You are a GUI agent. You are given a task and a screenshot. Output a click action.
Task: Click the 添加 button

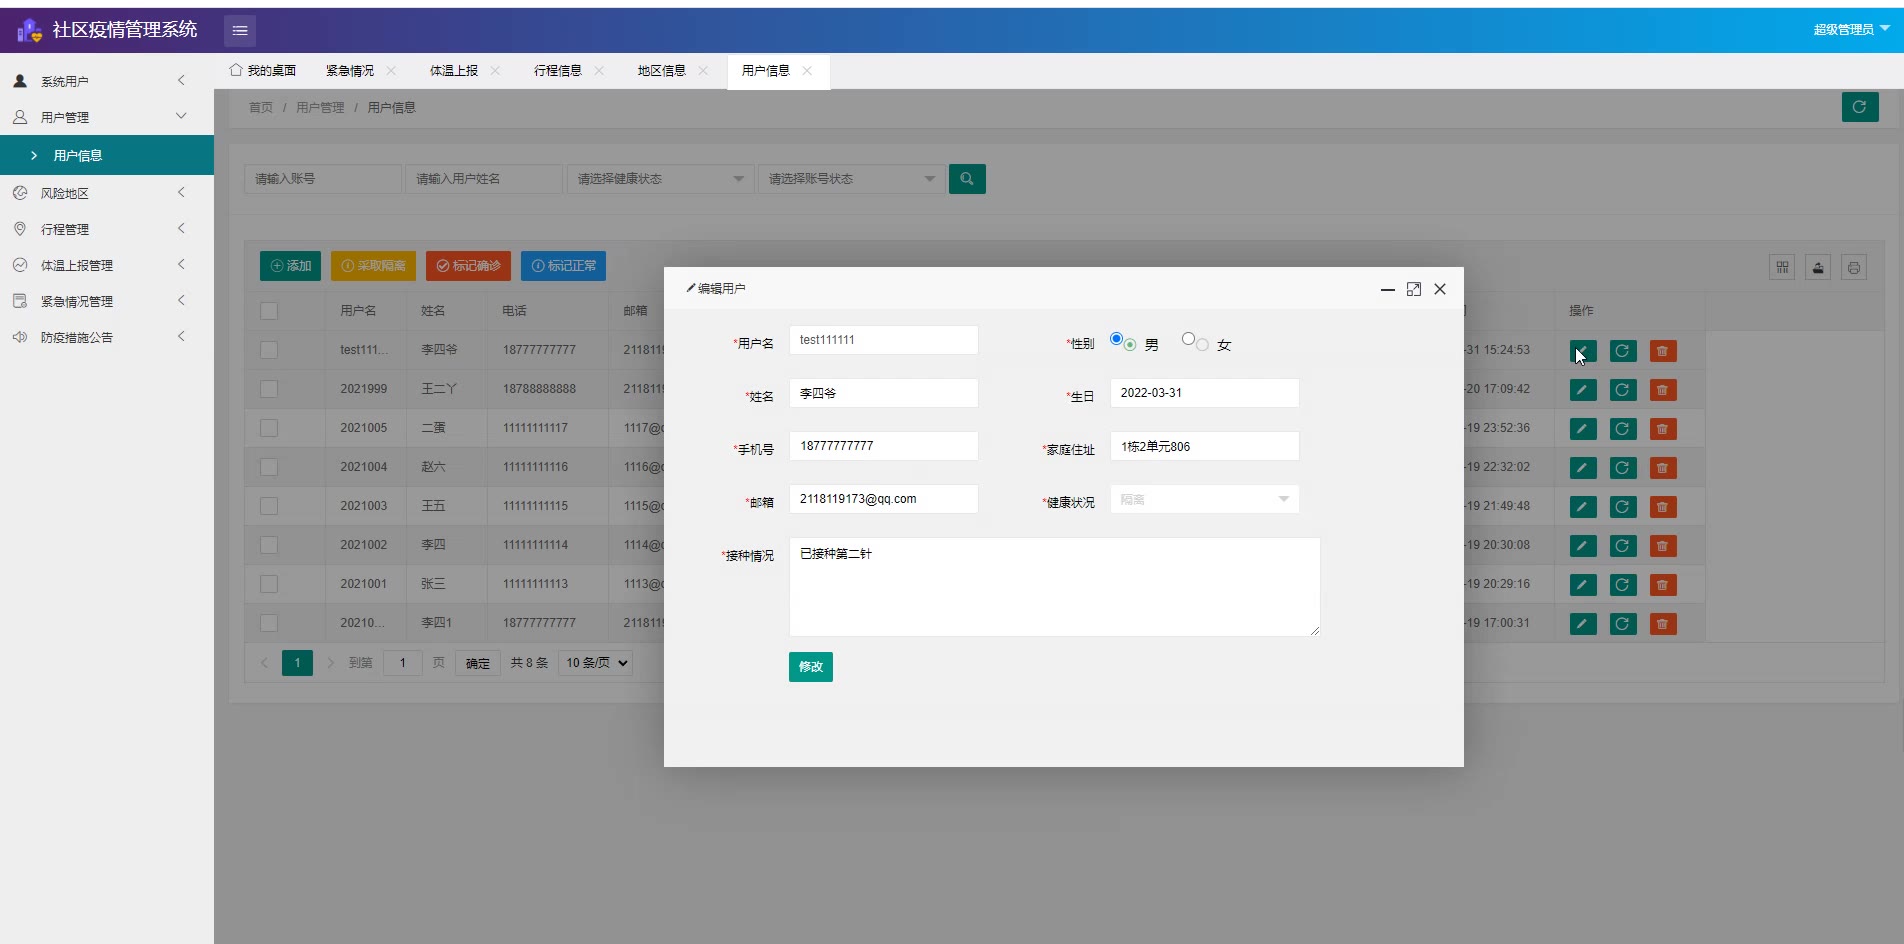[291, 266]
